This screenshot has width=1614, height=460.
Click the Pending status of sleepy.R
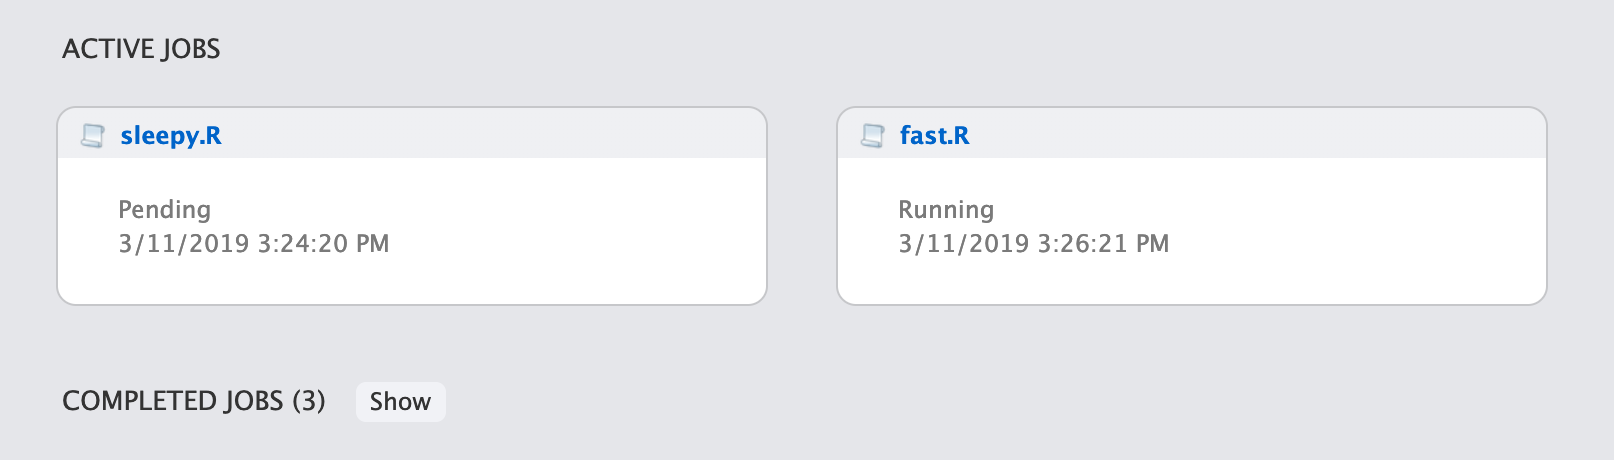pyautogui.click(x=165, y=209)
